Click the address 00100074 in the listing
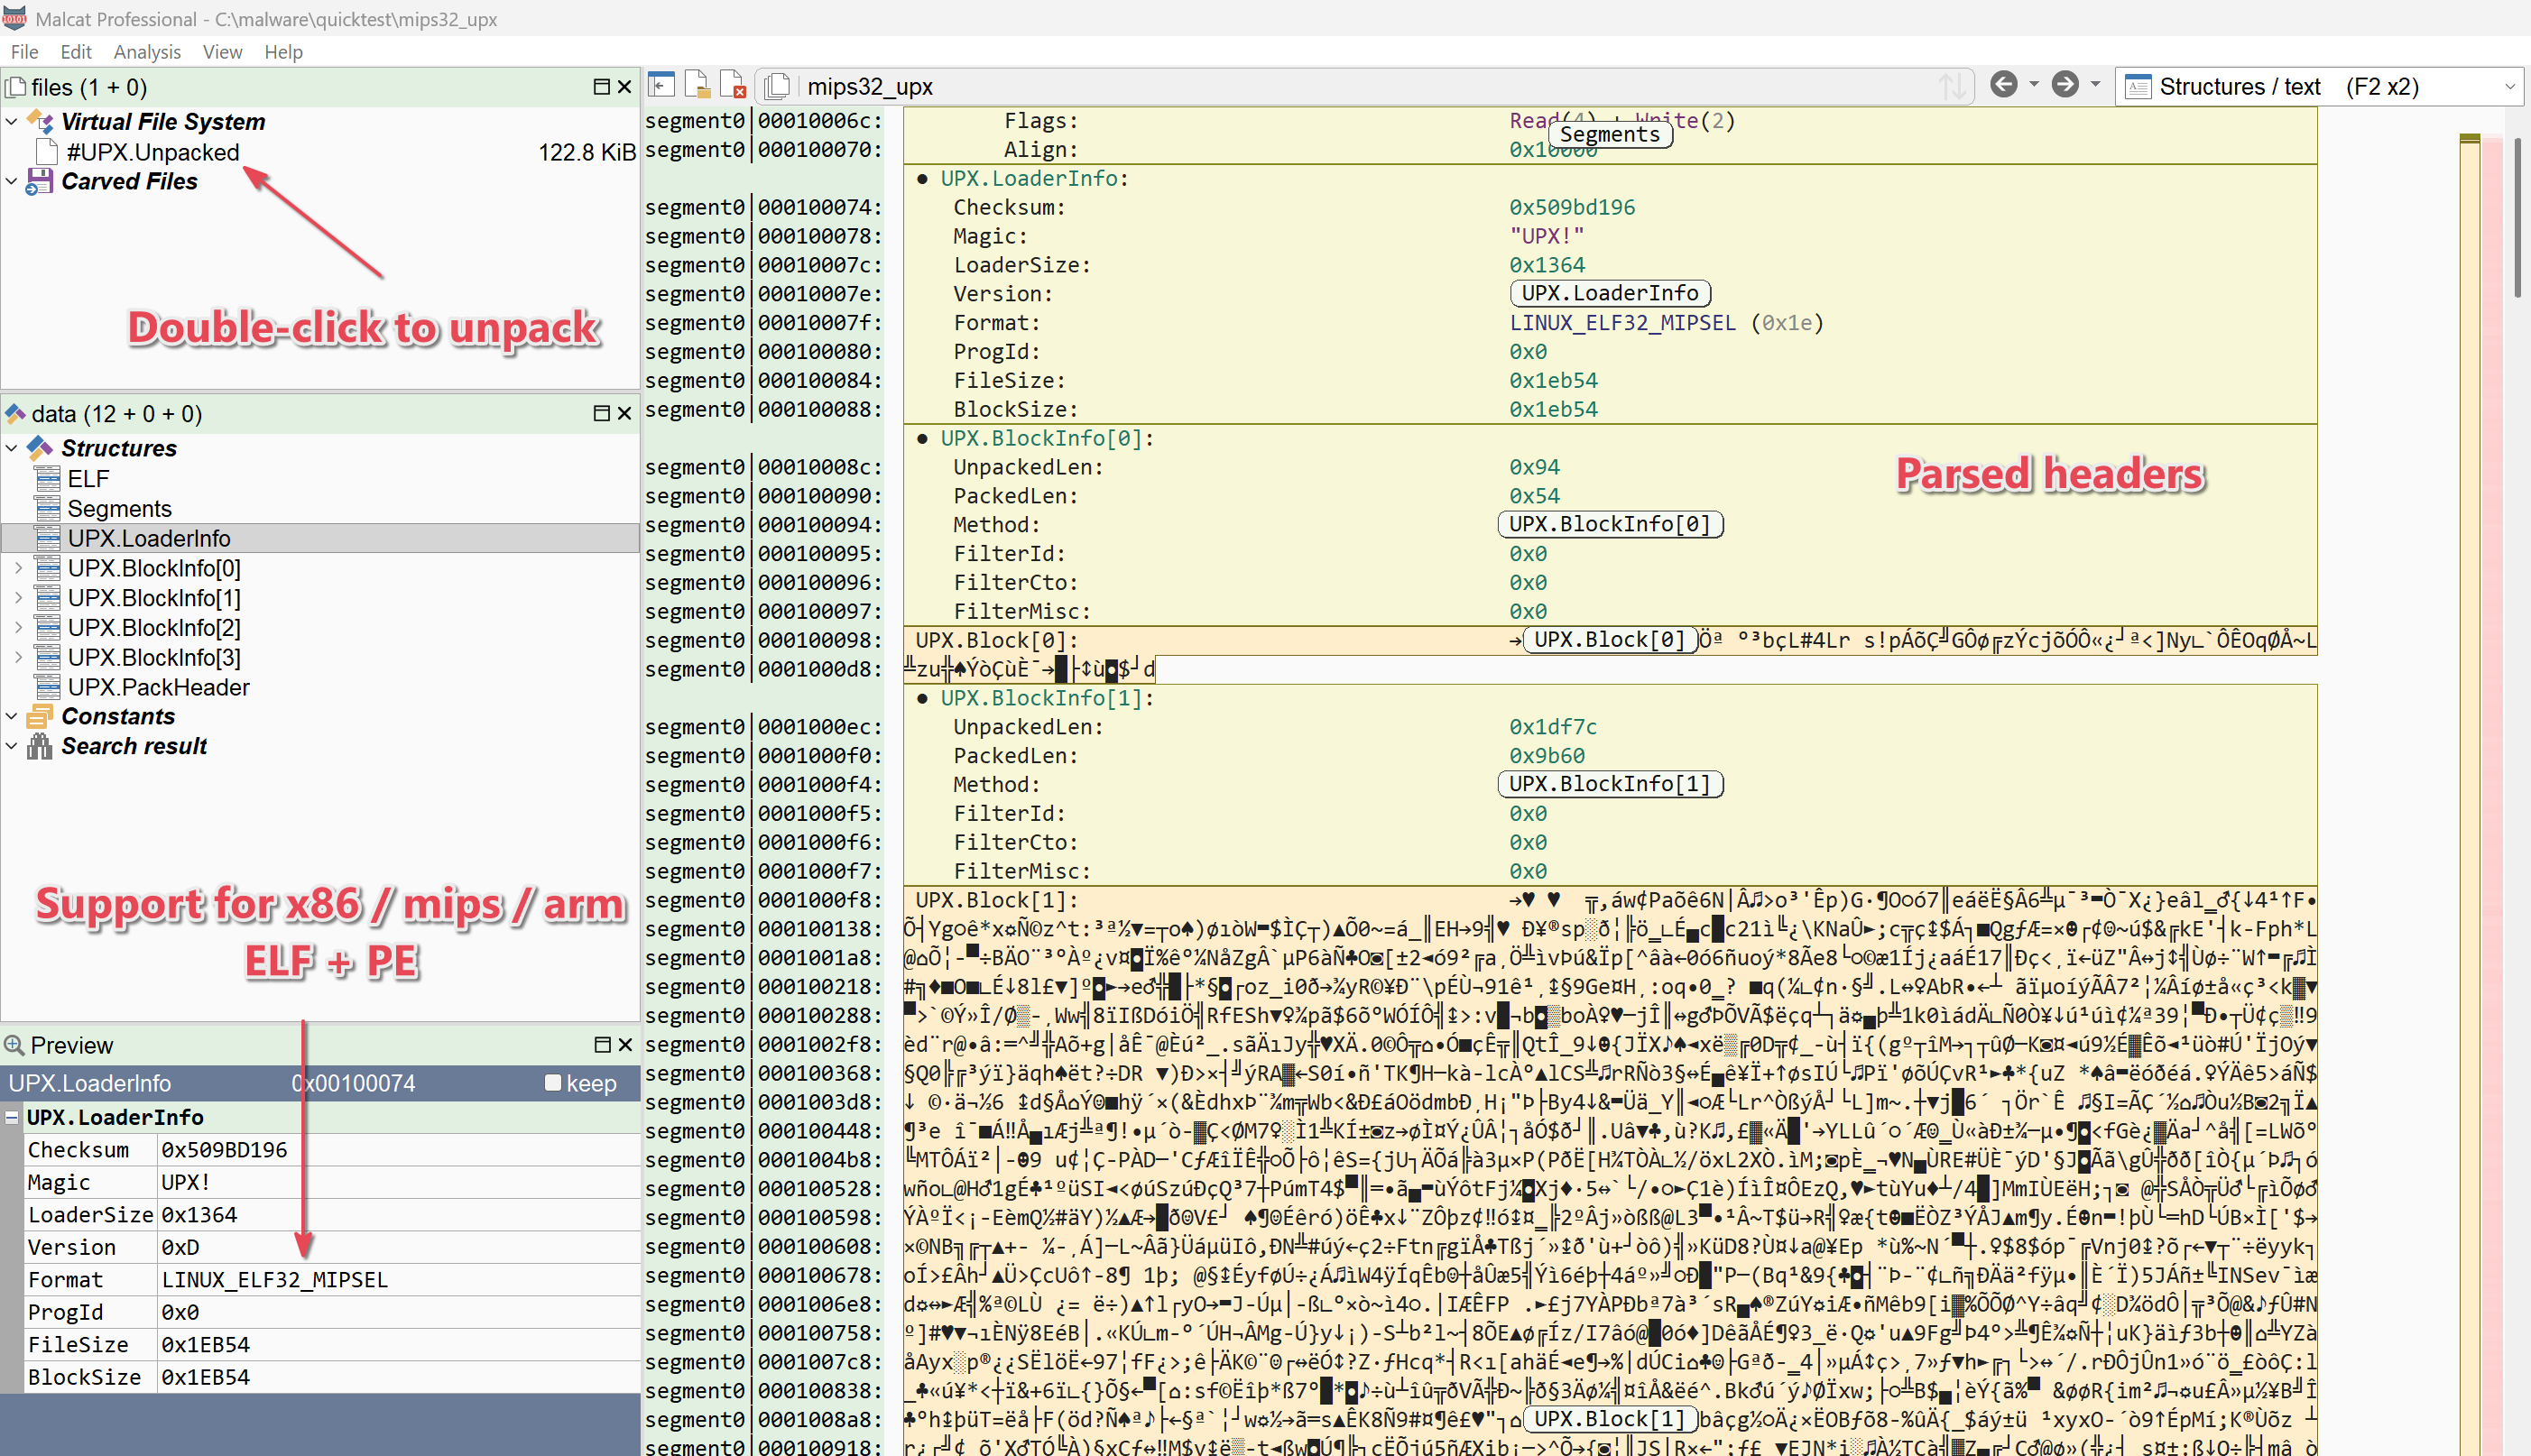 [x=819, y=207]
